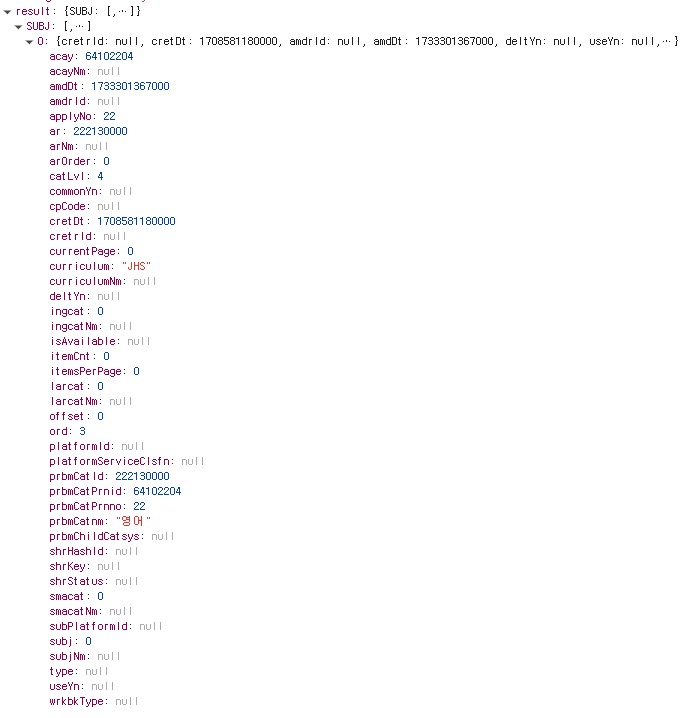
Task: Select the platformServiceClsfn property key
Action: [x=111, y=461]
